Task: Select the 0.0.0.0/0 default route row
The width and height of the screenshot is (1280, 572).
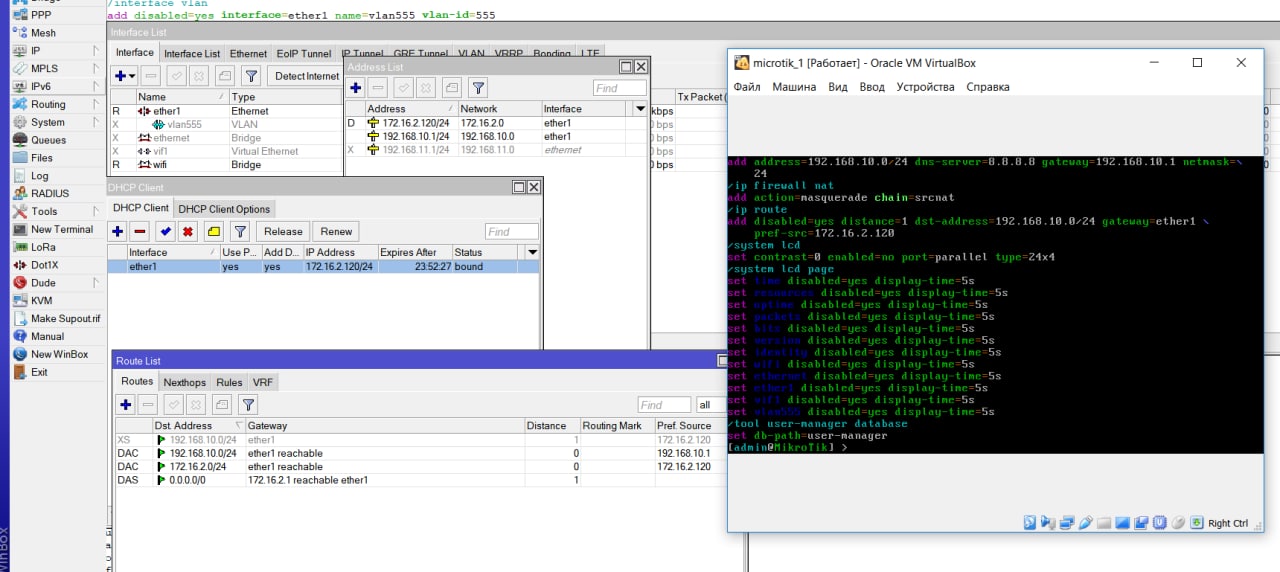Action: coord(420,480)
